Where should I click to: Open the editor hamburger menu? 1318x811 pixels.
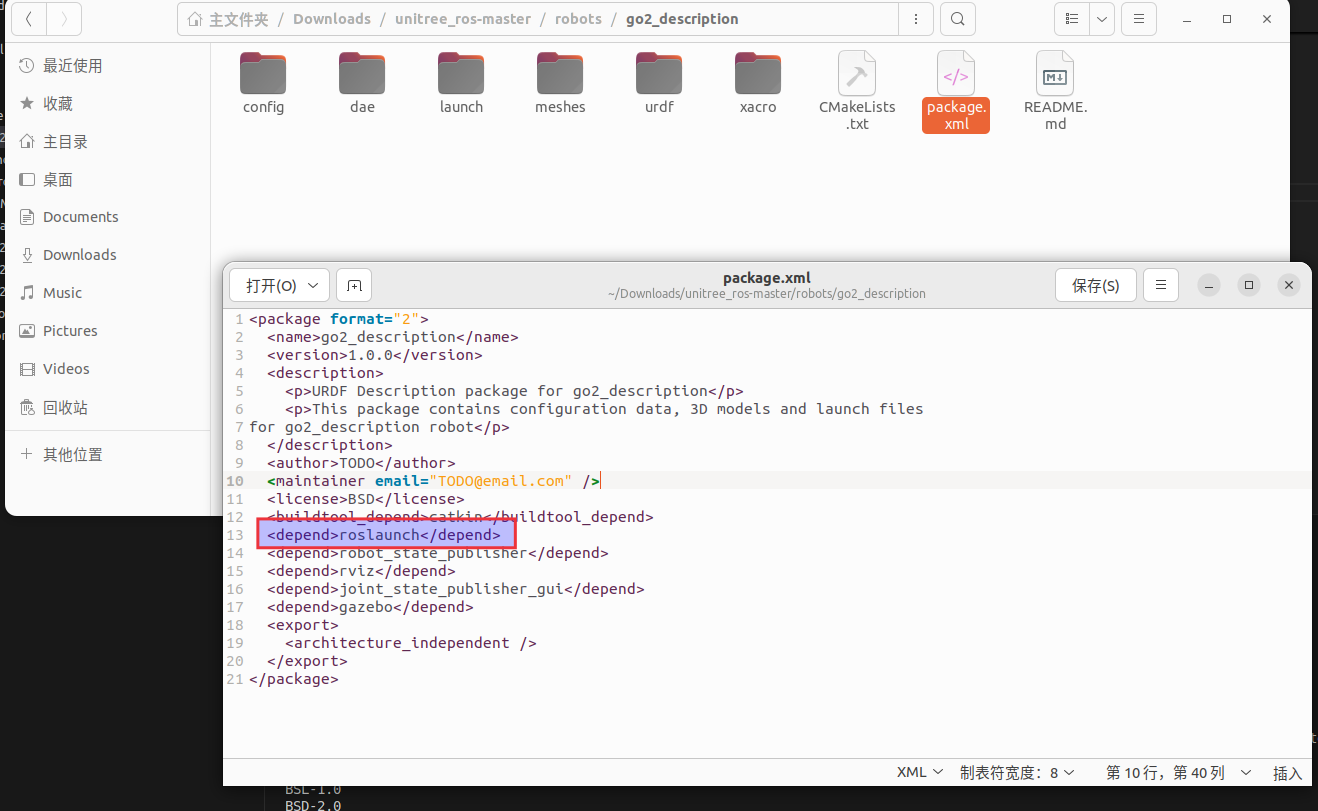click(1160, 285)
